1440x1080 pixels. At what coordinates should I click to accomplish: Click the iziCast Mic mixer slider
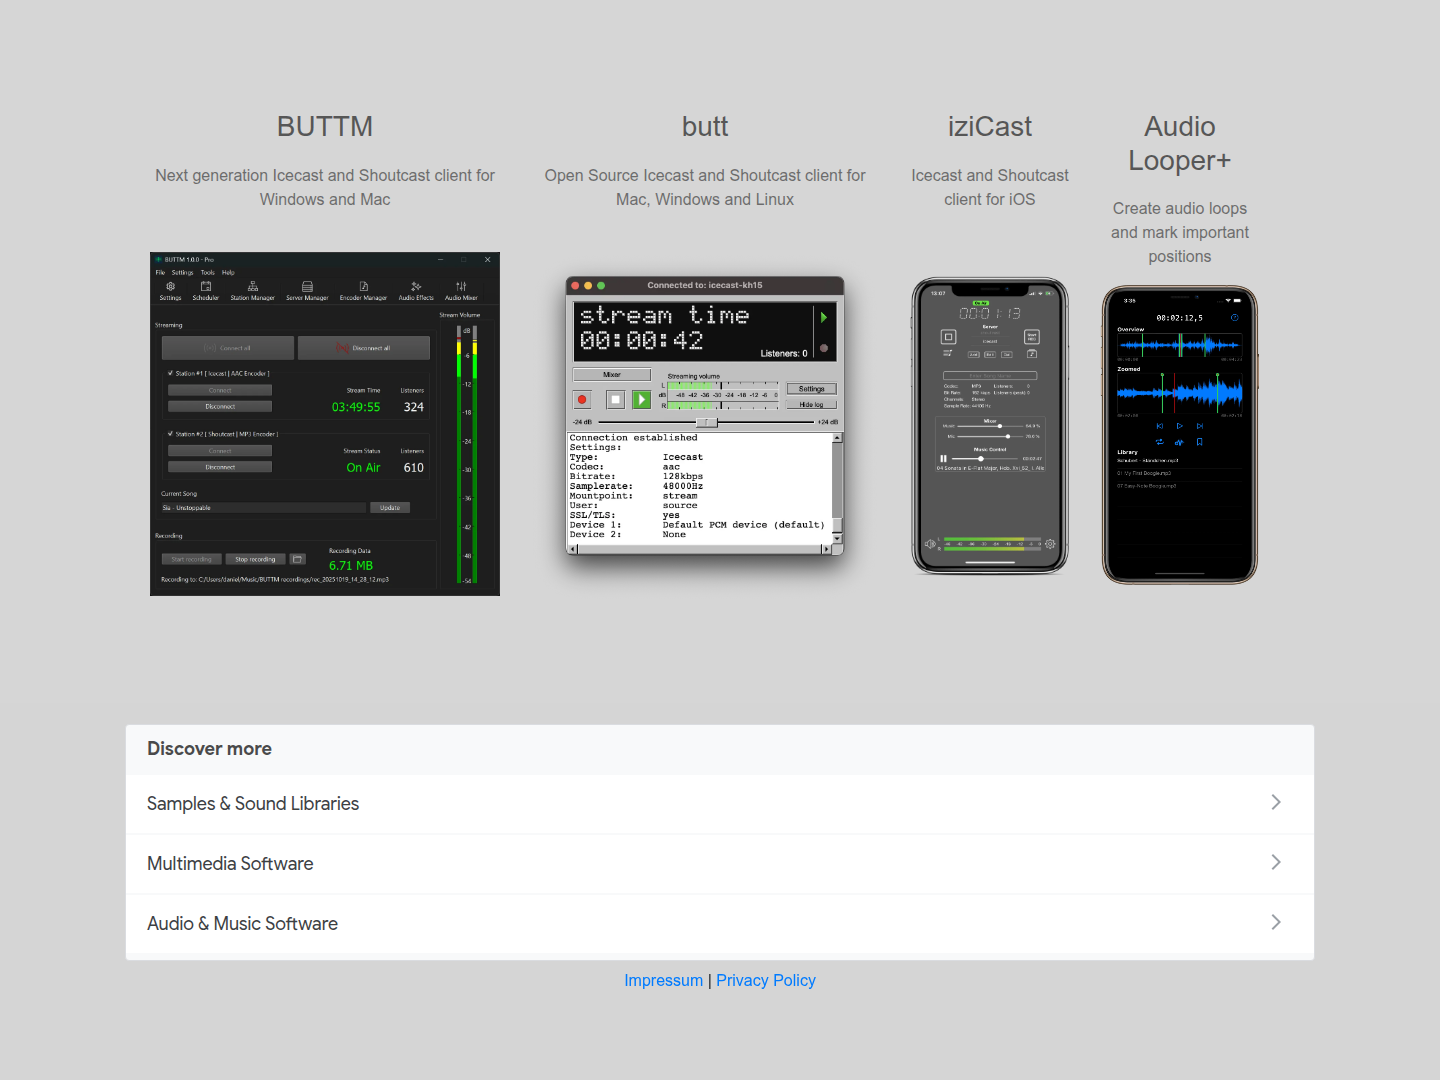click(990, 436)
